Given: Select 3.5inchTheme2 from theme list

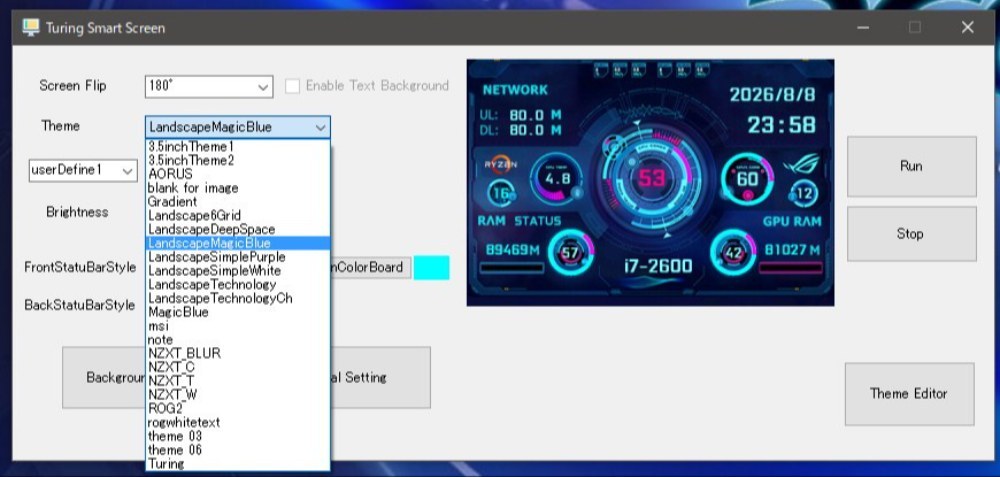Looking at the screenshot, I should (237, 161).
